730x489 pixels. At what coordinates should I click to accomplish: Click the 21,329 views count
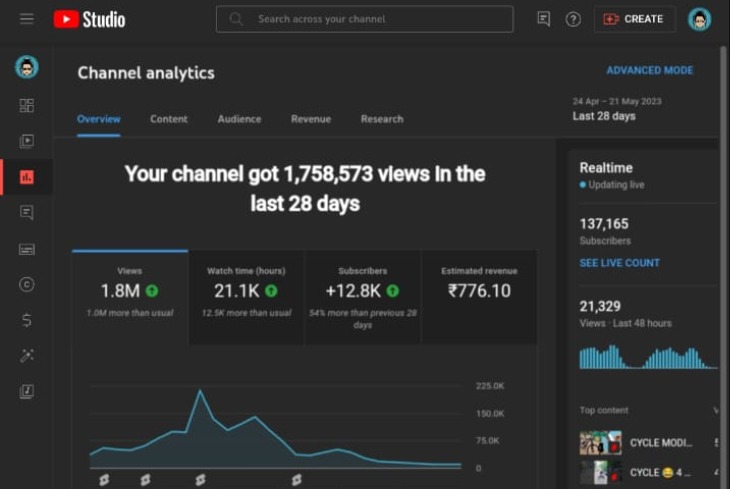pyautogui.click(x=600, y=306)
